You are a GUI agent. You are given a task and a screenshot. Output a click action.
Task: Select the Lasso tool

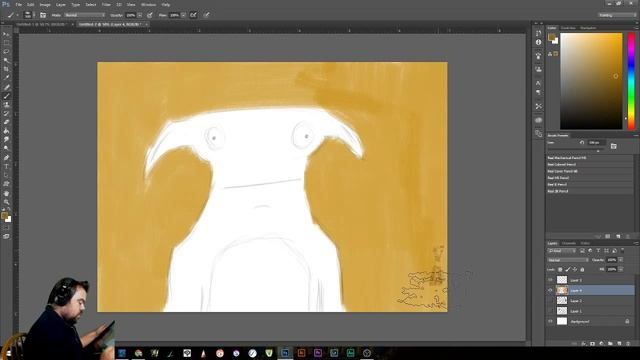tap(6, 51)
